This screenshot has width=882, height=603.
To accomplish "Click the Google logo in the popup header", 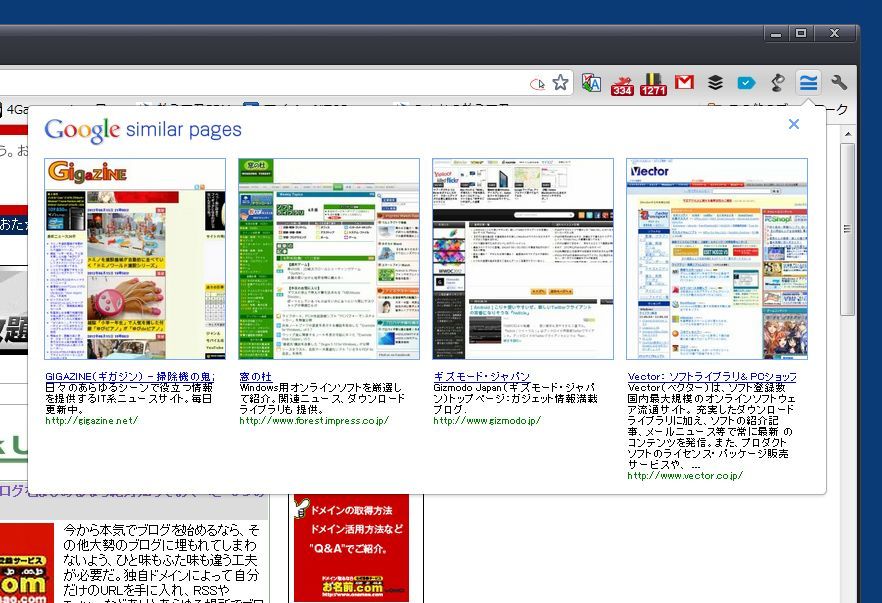I will point(82,130).
